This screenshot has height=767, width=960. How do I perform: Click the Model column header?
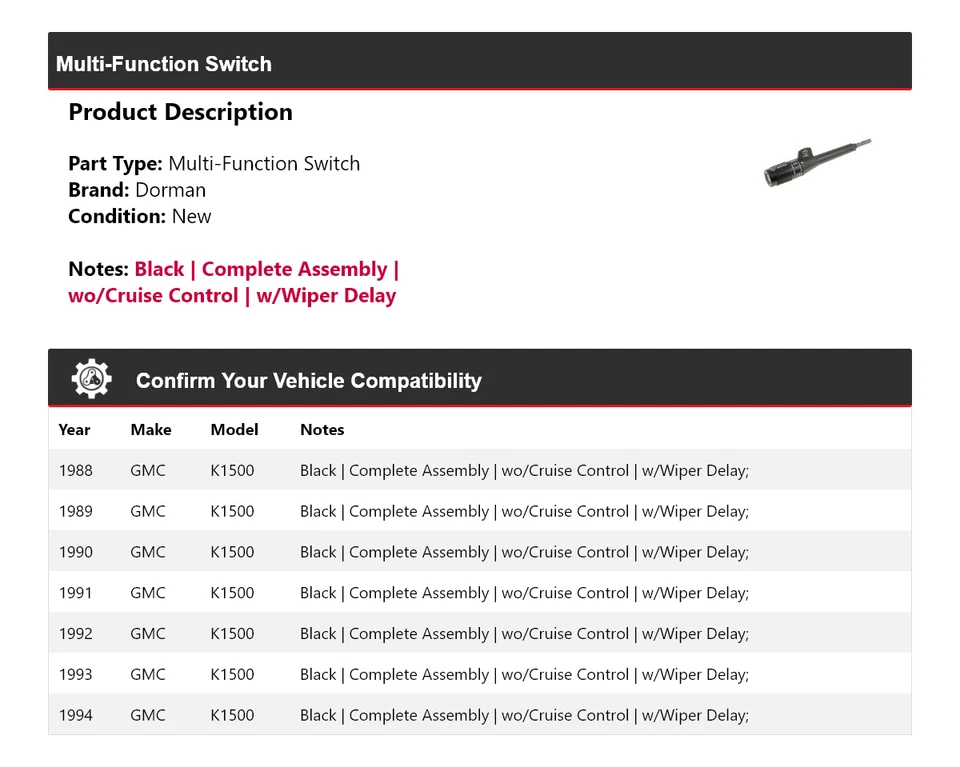(x=234, y=430)
